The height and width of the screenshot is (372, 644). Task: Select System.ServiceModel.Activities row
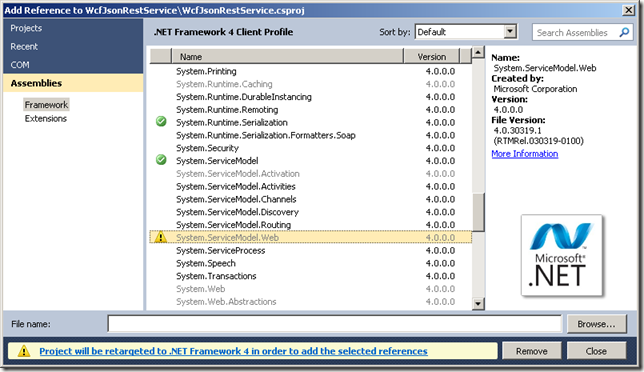310,186
